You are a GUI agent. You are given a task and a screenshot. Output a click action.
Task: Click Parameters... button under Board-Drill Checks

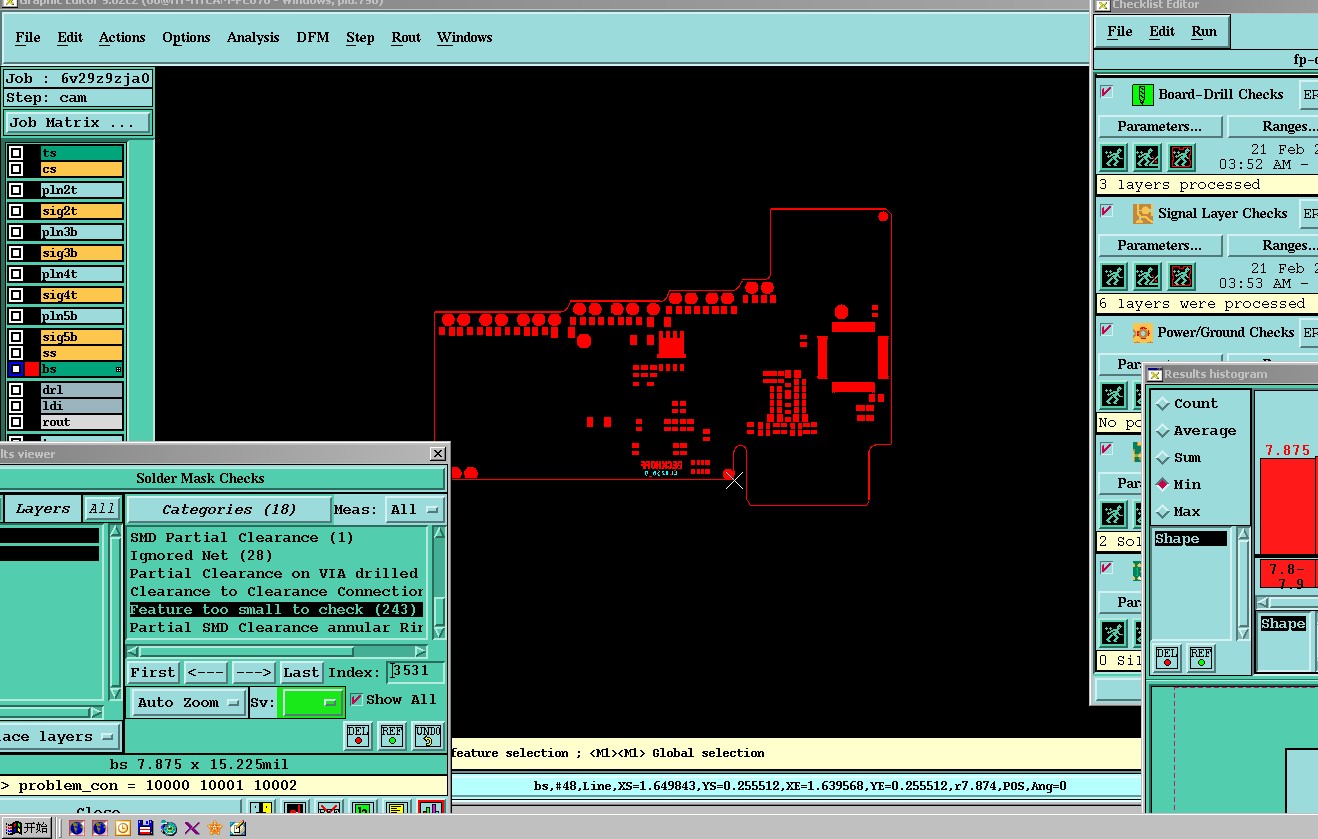[1160, 127]
